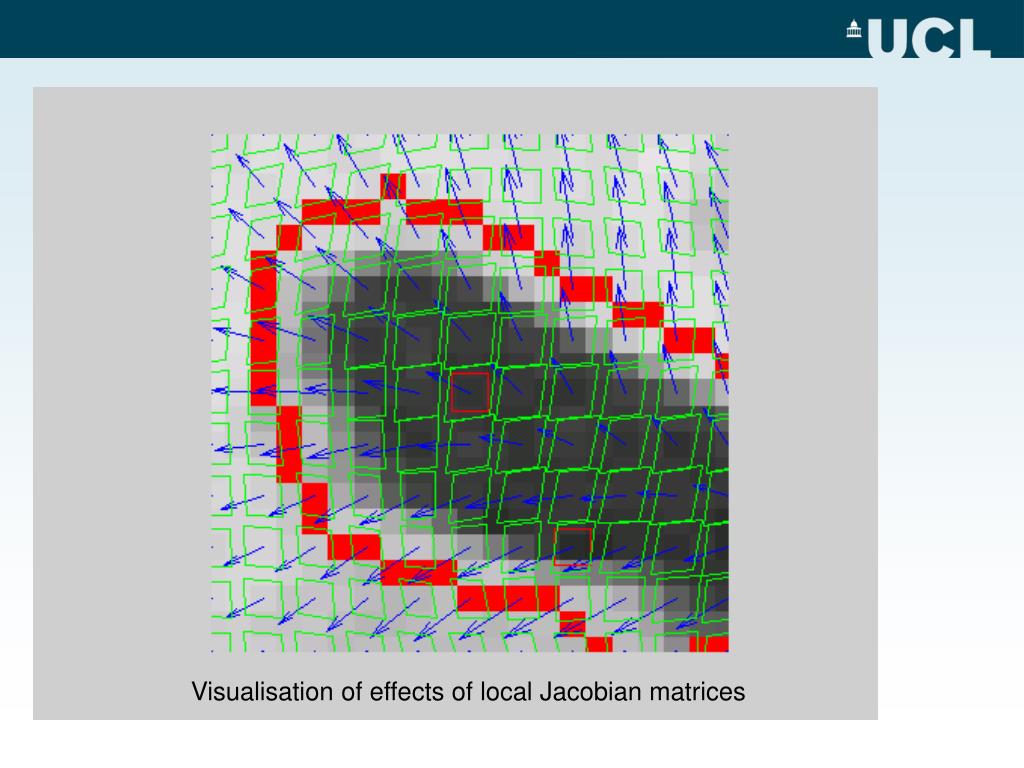1024x768 pixels.
Task: Click the caption "Visualisation of effects of local Jacobian matrices"
Action: tap(468, 692)
